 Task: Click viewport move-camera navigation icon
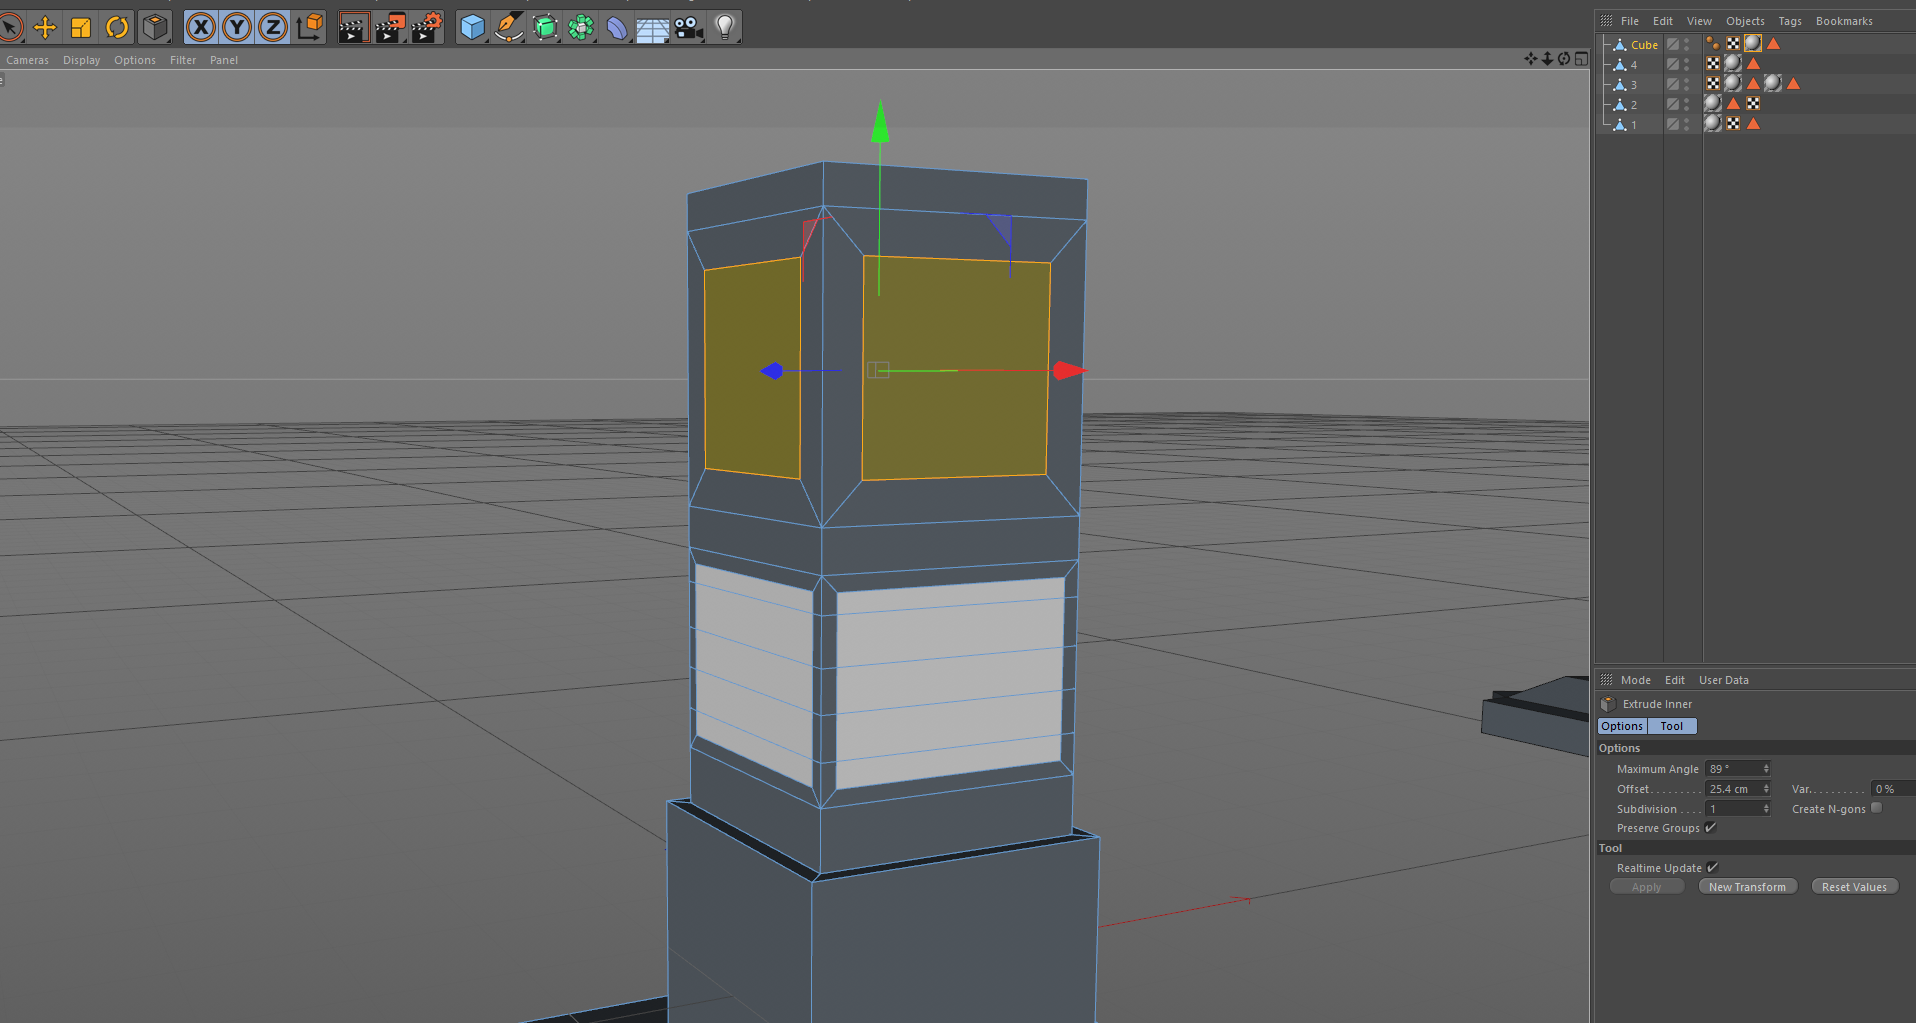(1531, 59)
